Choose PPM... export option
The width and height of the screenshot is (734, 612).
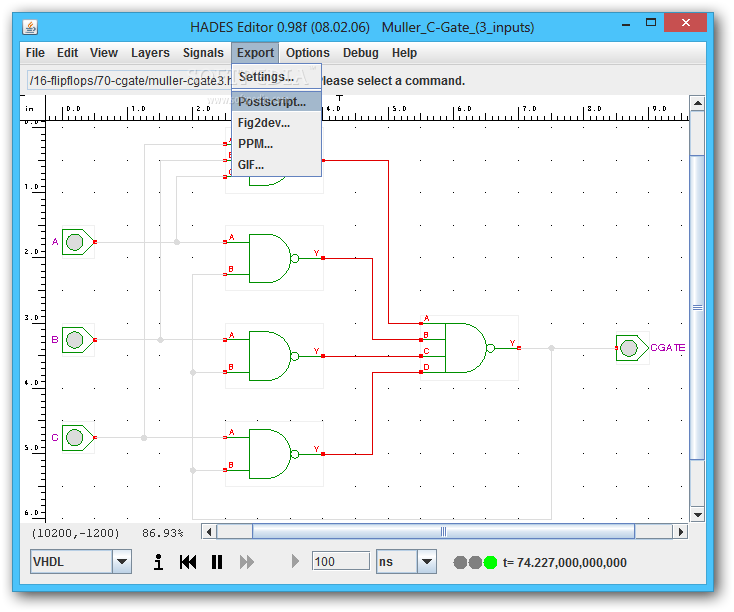(x=277, y=144)
